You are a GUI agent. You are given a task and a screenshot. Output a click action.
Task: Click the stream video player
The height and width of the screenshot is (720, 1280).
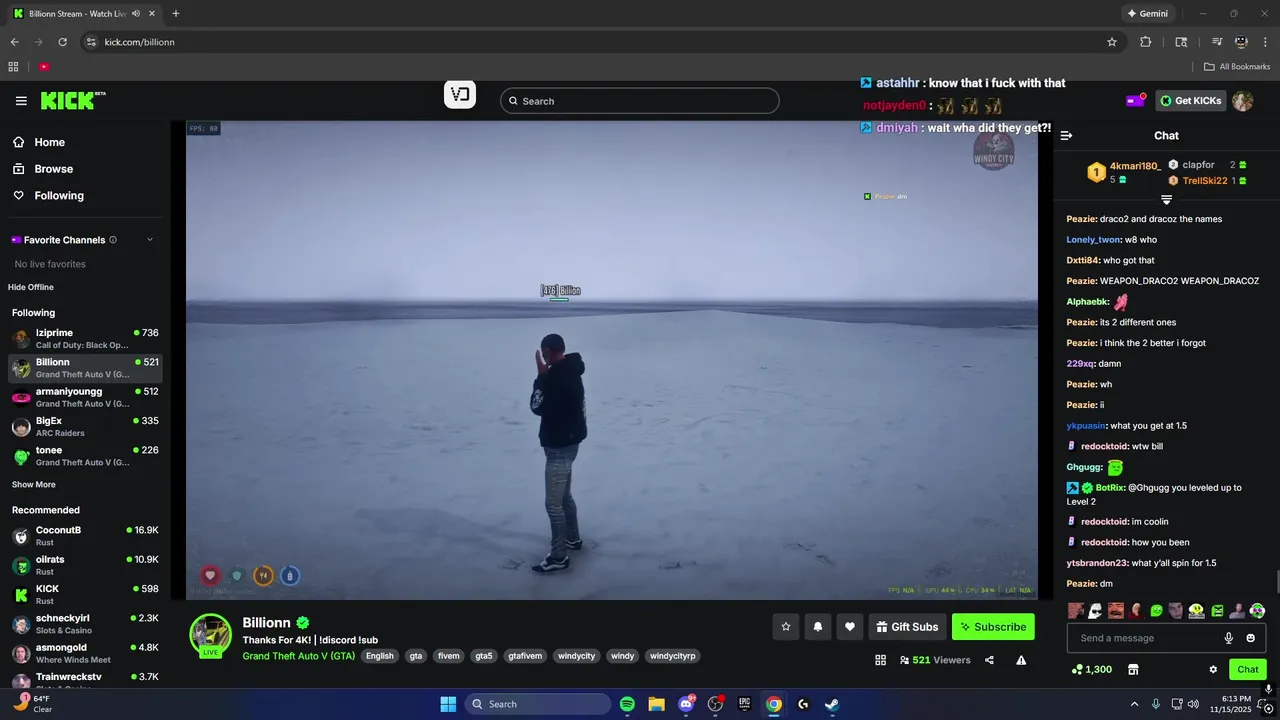click(612, 360)
